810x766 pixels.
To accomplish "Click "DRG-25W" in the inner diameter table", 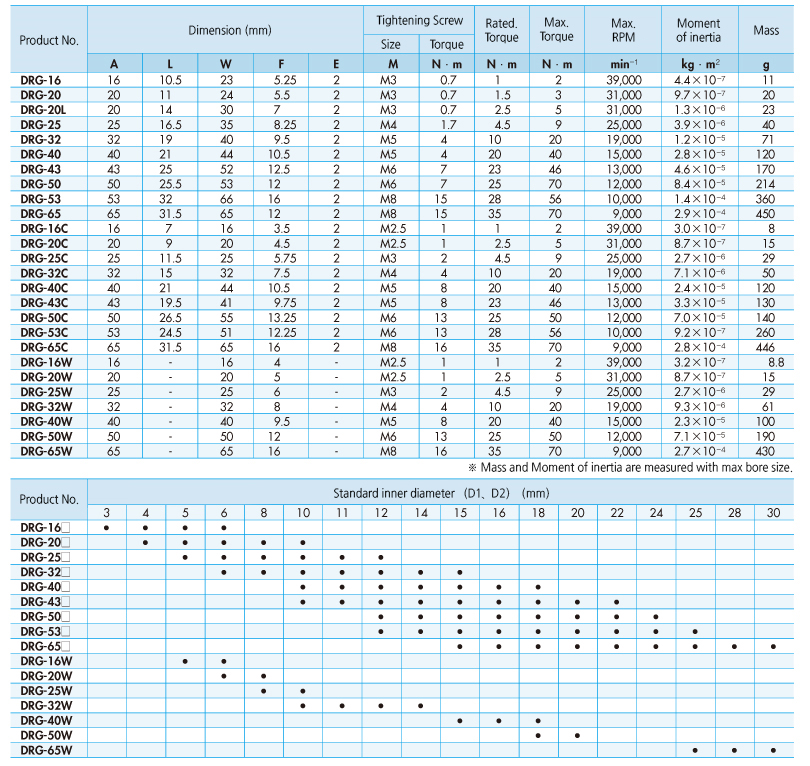I will (46, 691).
